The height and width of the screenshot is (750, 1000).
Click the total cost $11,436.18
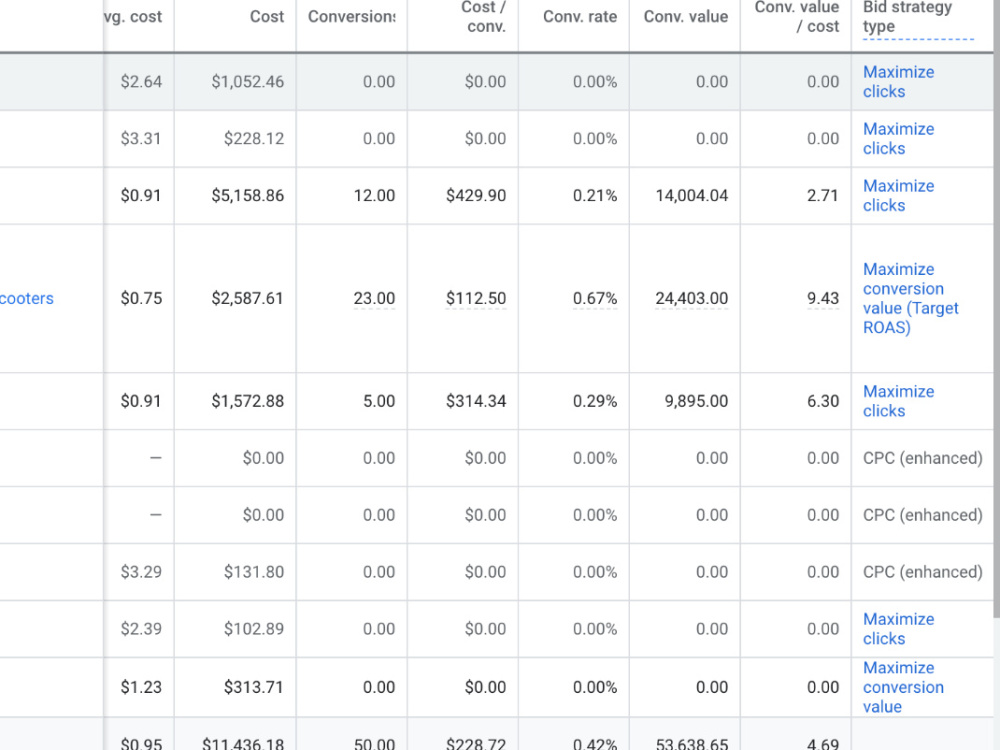[x=243, y=744]
